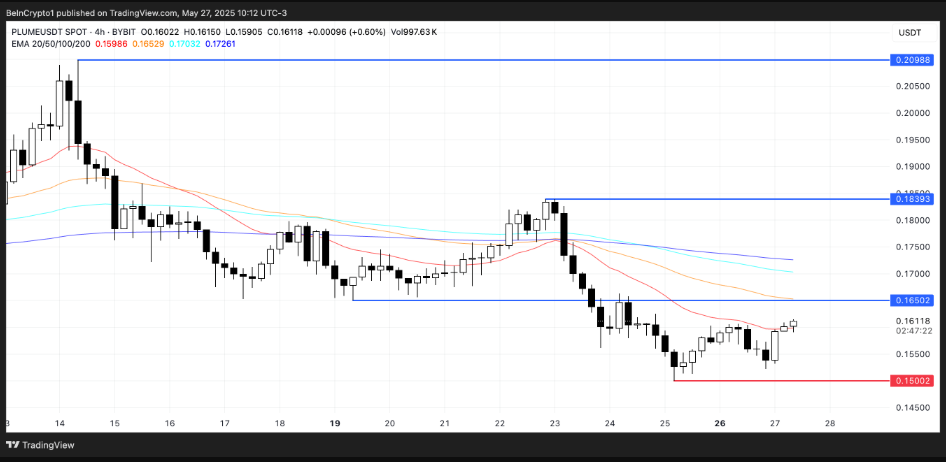Click the red support line at 0.15002
Image resolution: width=946 pixels, height=462 pixels.
tap(780, 380)
